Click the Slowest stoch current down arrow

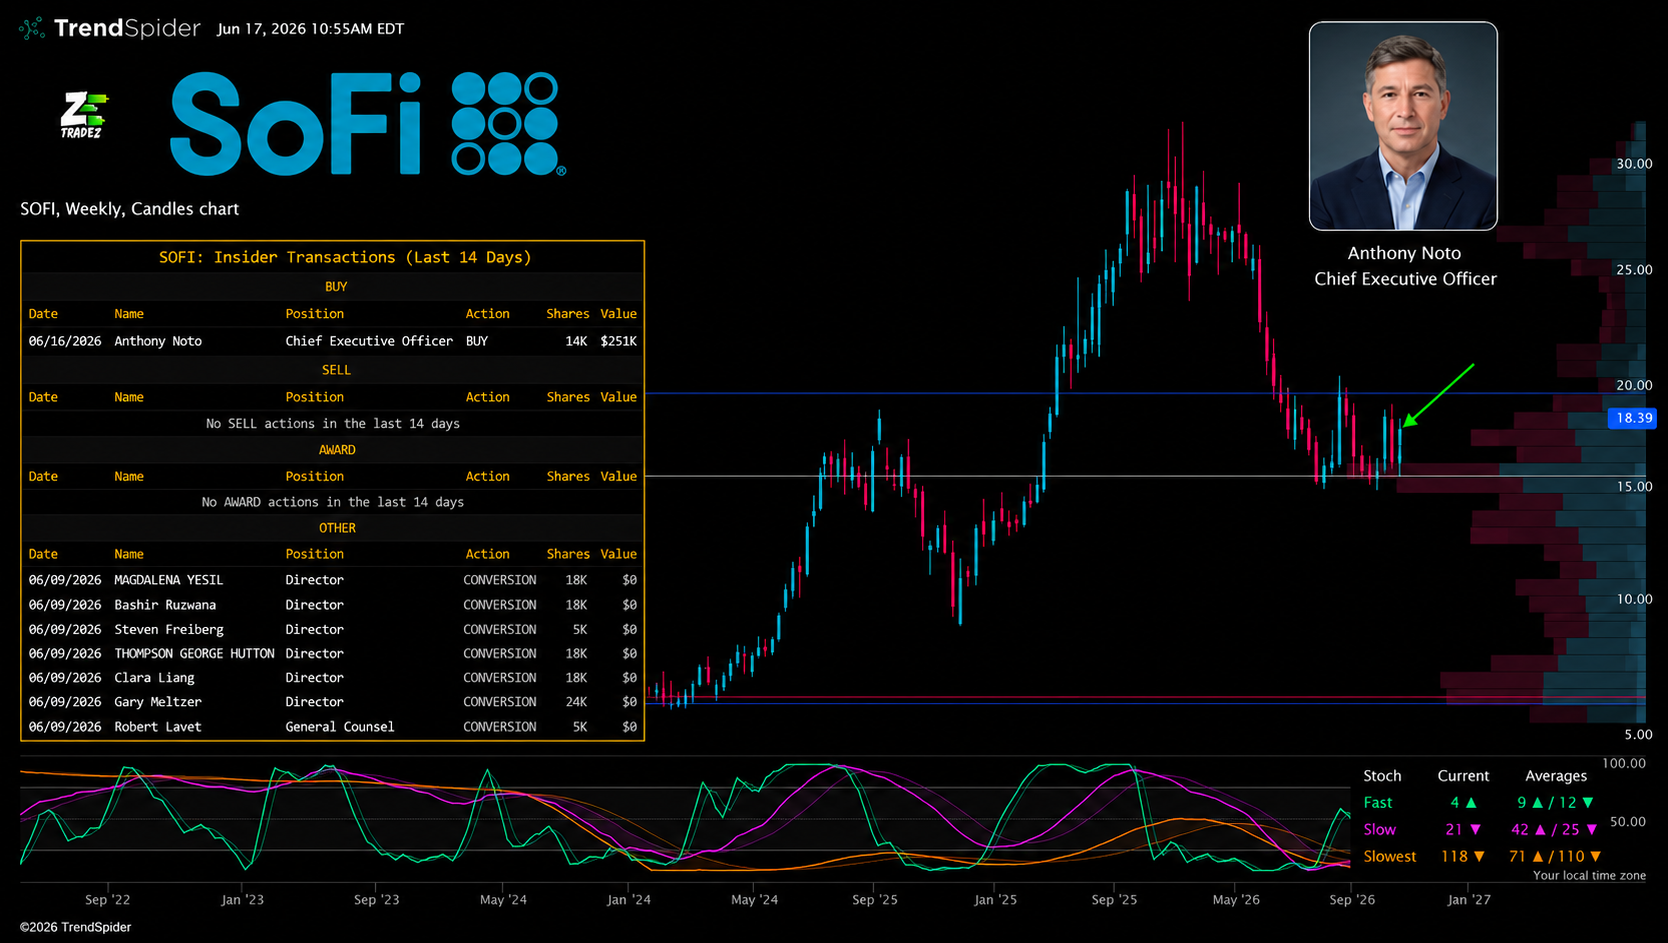click(1479, 857)
